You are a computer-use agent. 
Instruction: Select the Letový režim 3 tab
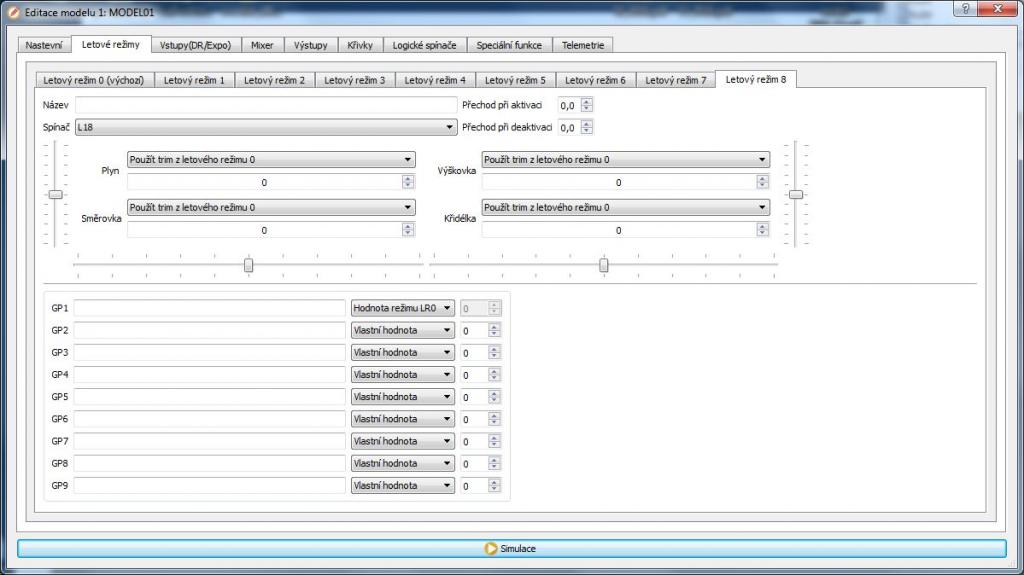coord(354,80)
